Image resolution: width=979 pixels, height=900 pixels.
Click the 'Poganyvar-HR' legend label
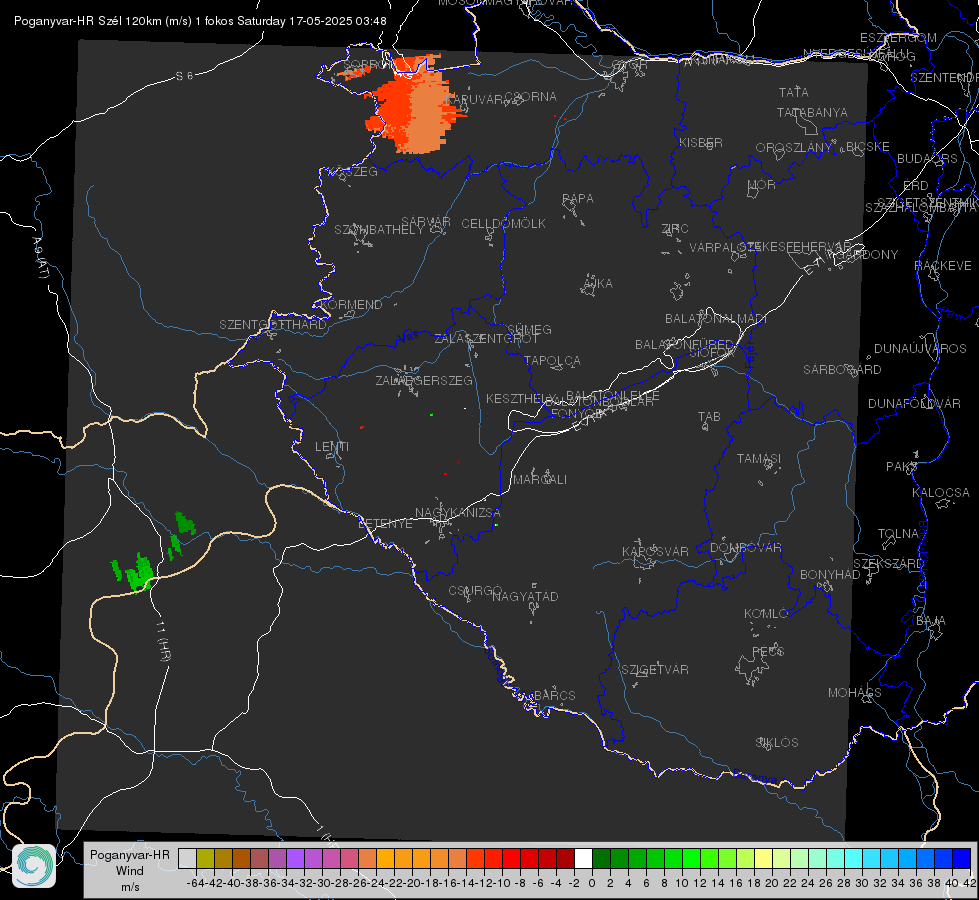pyautogui.click(x=130, y=855)
